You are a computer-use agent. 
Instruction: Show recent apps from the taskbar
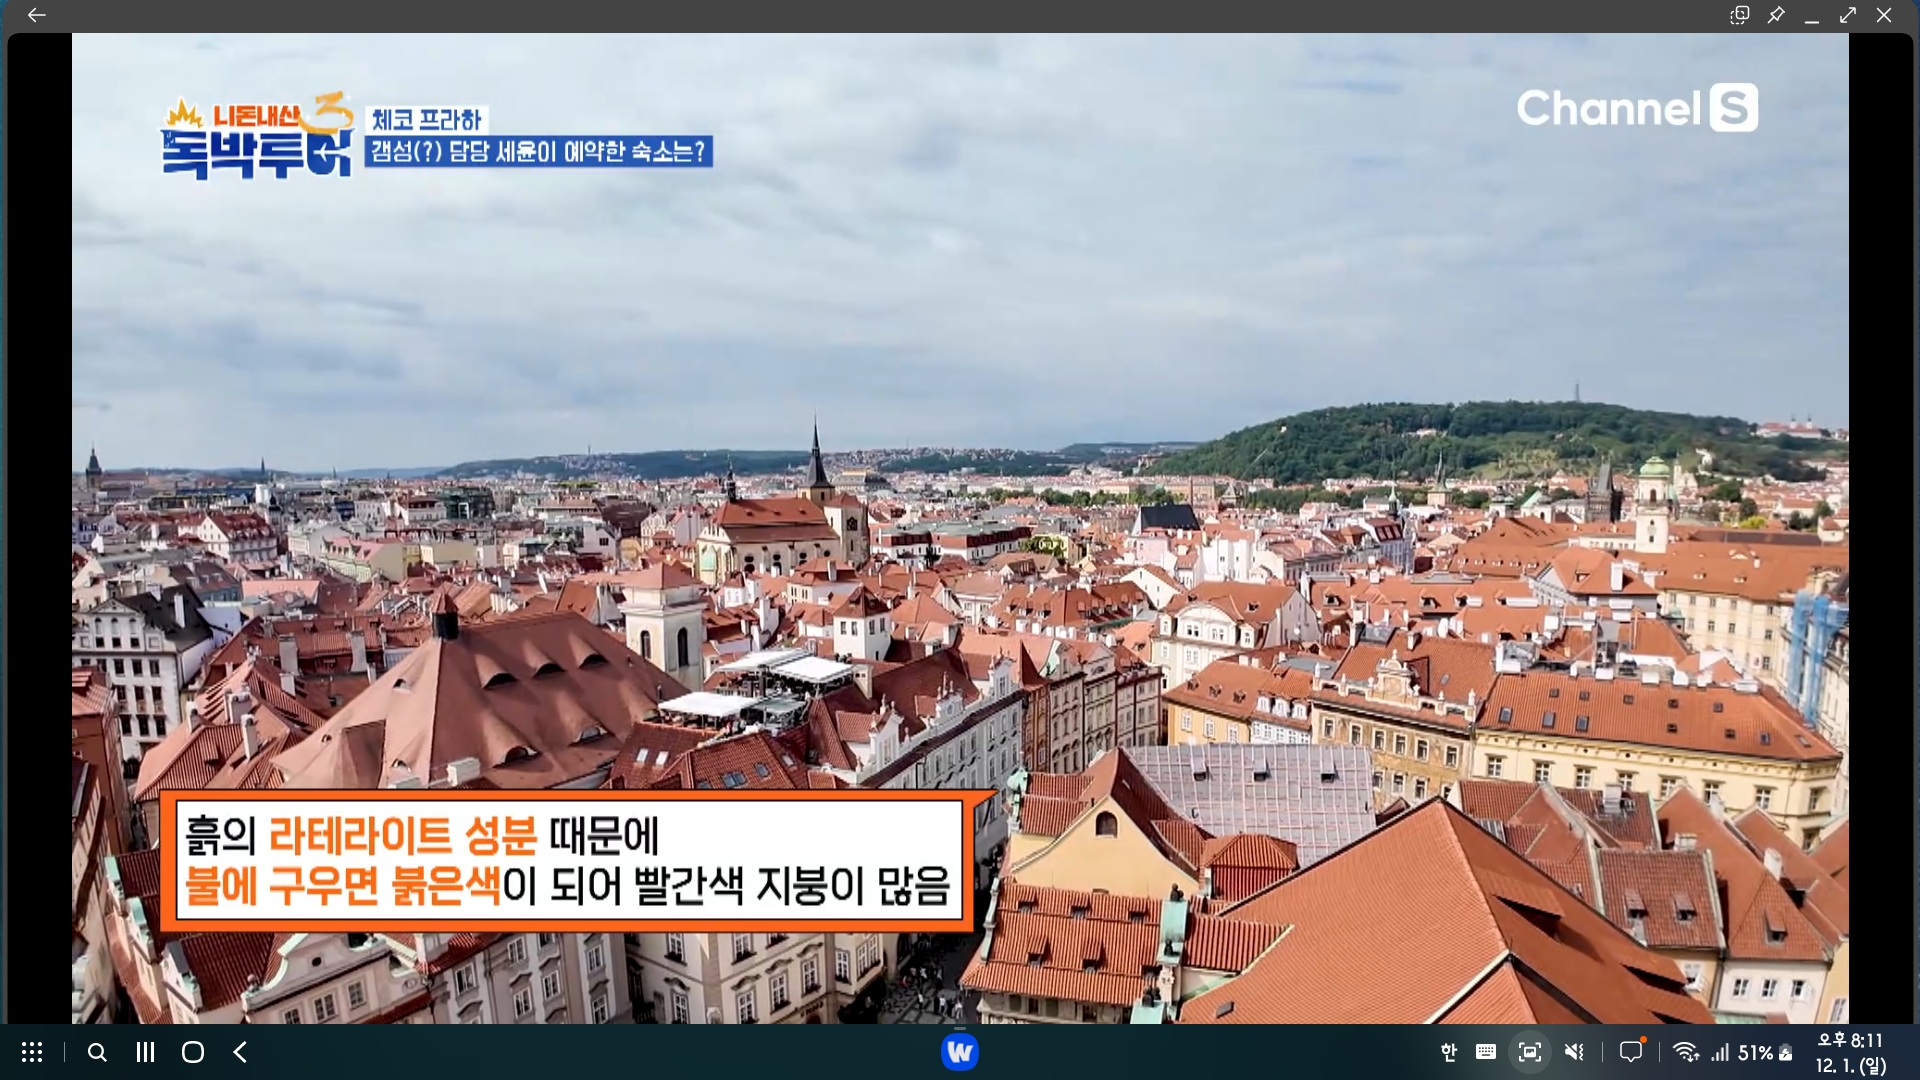click(x=145, y=1052)
